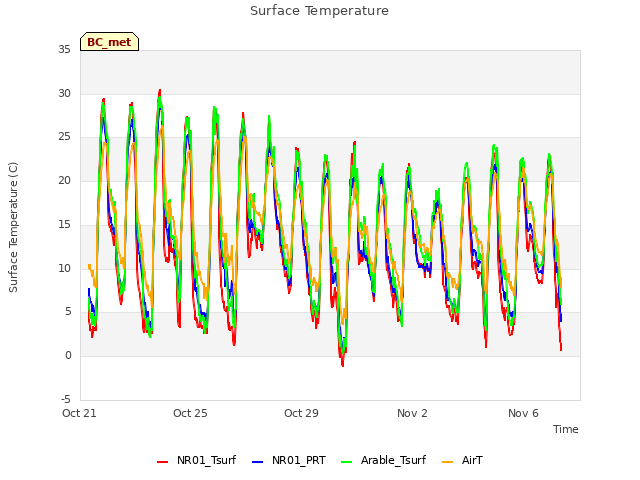The width and height of the screenshot is (640, 480).
Task: Click the -5 y-axis tick label
Action: click(66, 399)
